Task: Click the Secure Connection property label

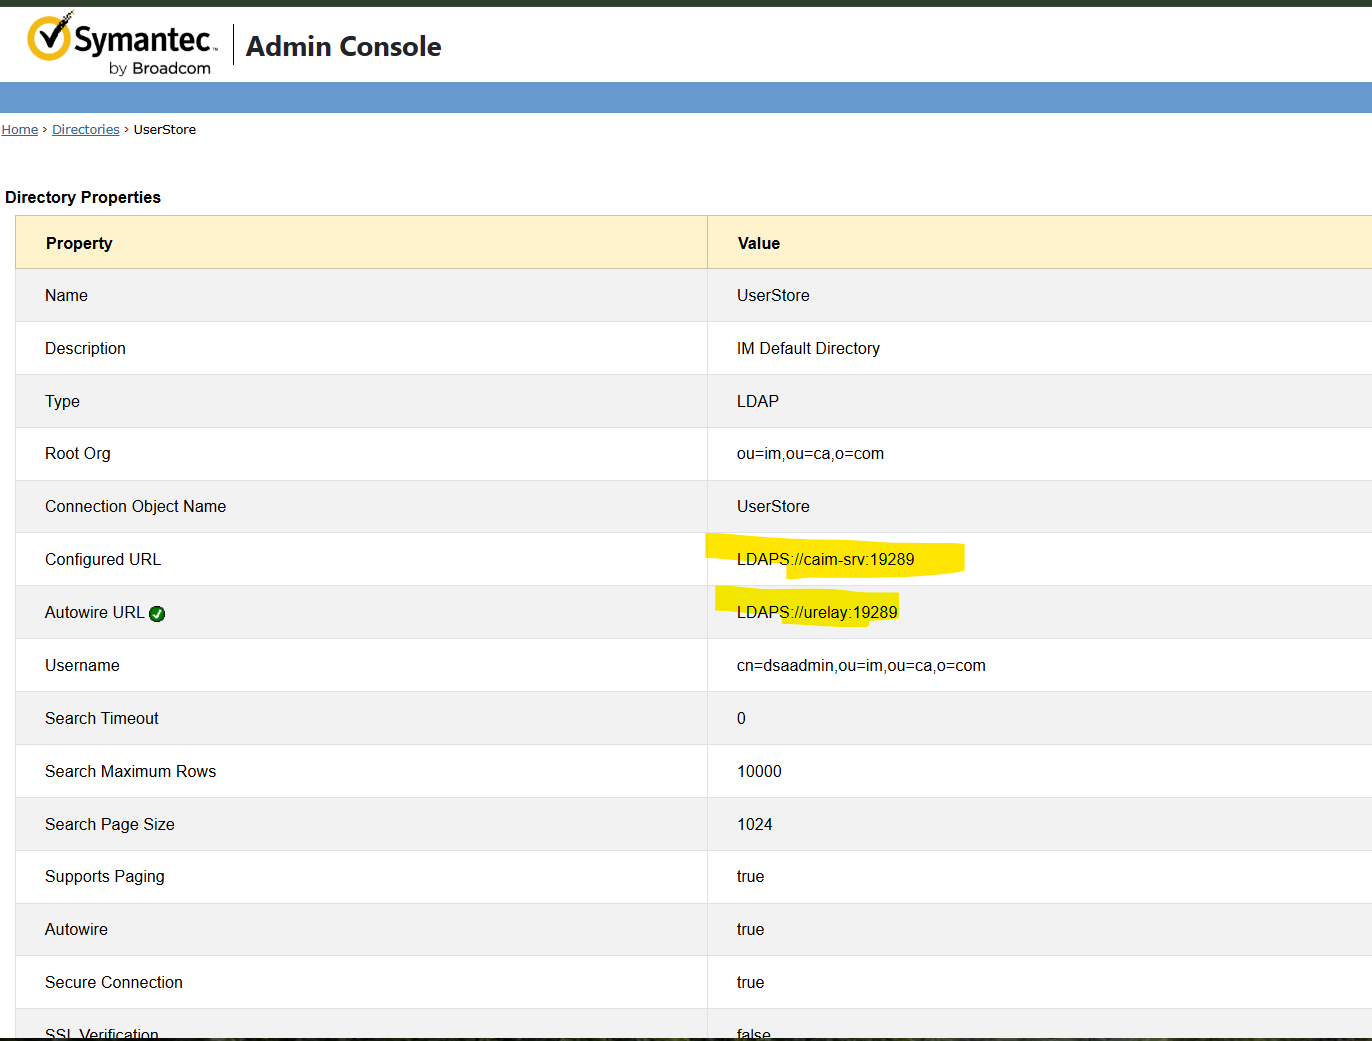Action: pyautogui.click(x=114, y=983)
